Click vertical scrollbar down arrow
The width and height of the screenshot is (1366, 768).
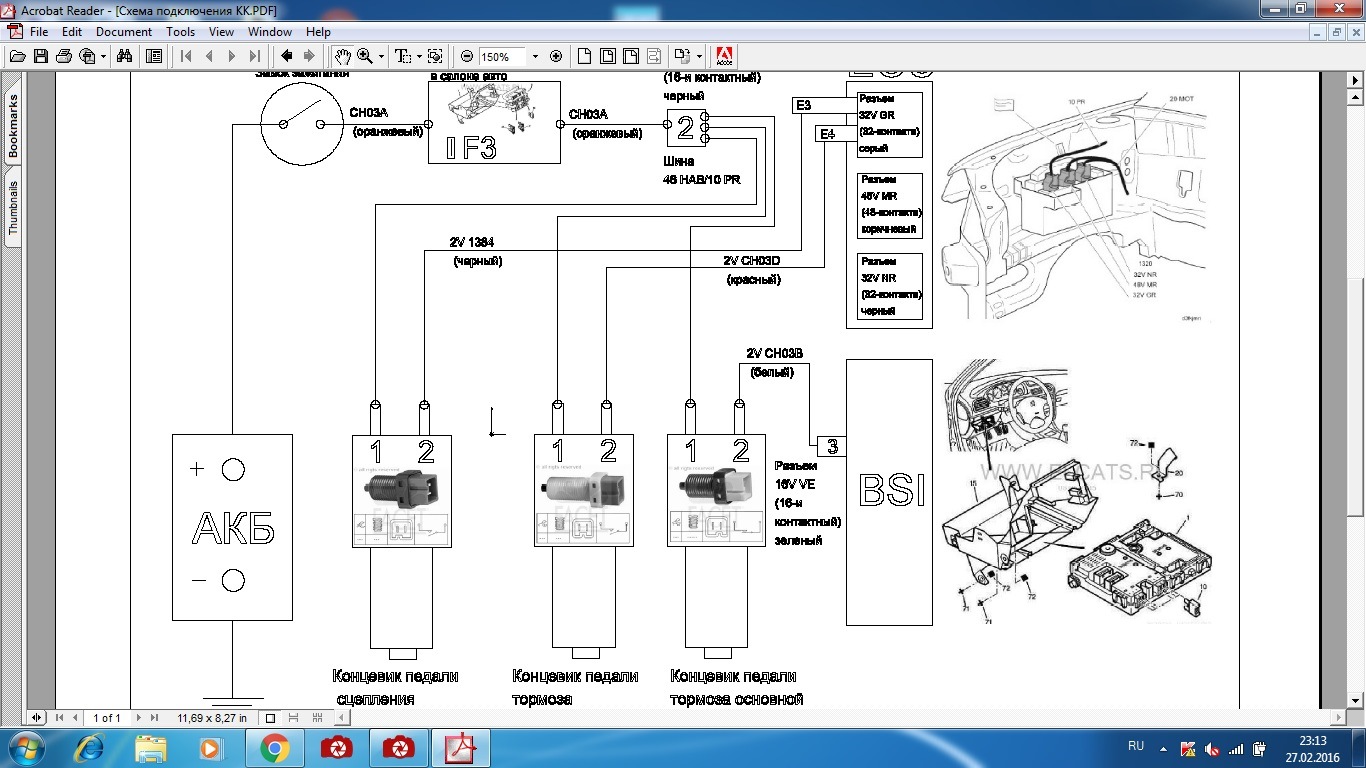[1357, 702]
